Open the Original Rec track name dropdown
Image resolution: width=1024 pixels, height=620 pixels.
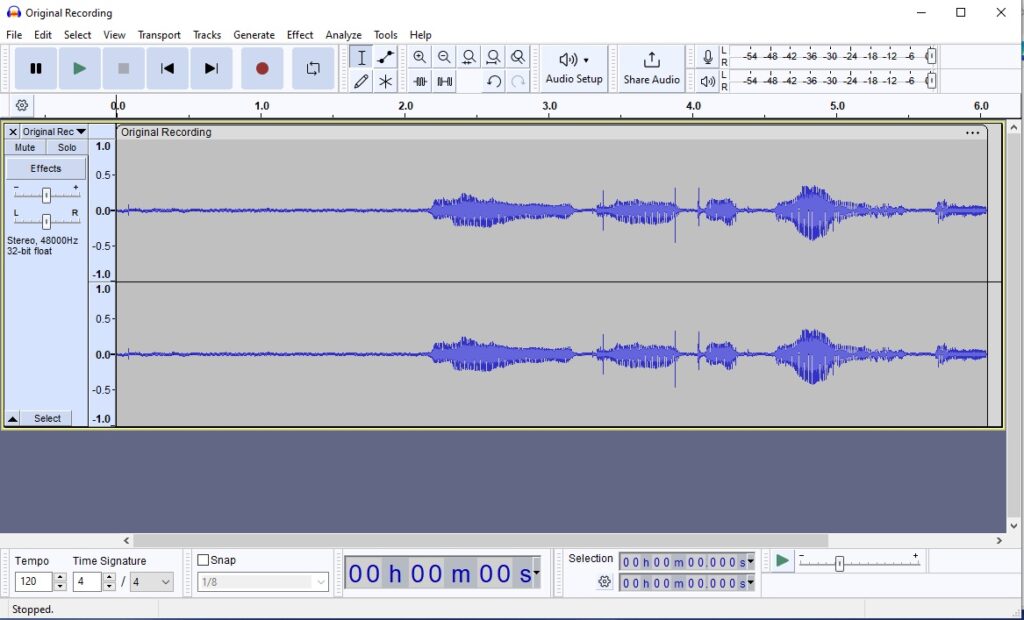pos(81,132)
